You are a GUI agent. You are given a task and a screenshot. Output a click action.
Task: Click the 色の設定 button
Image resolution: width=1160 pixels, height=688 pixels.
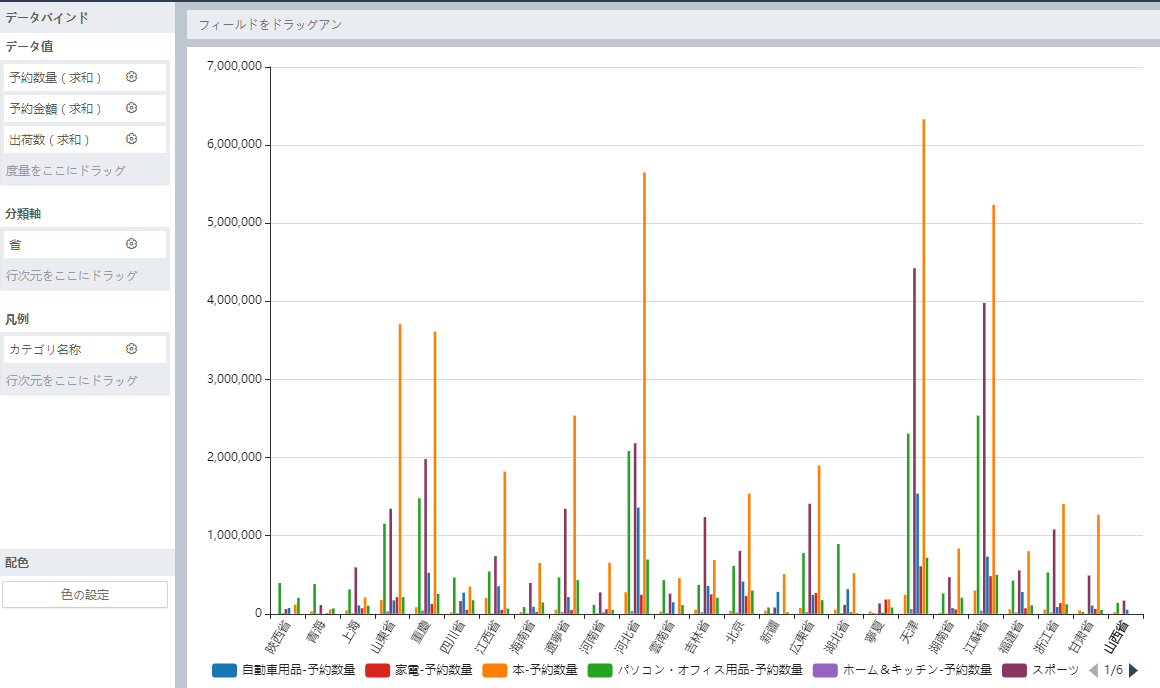coord(85,595)
